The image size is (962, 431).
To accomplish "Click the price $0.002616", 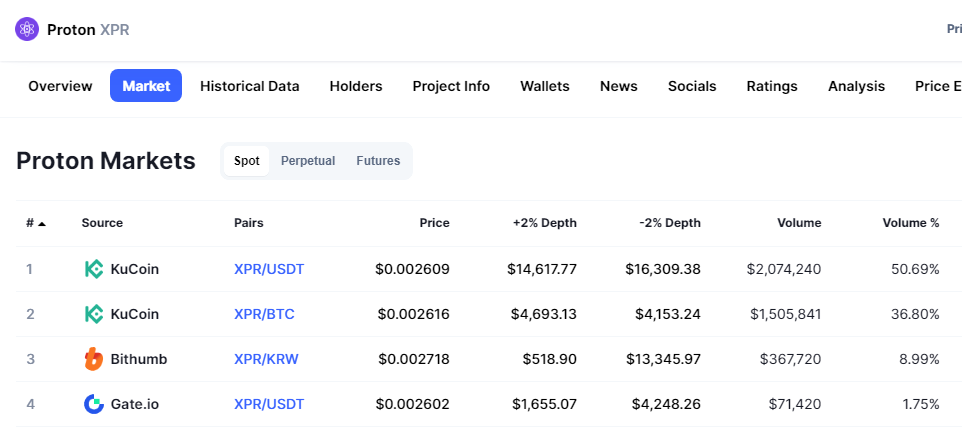I will [x=414, y=314].
